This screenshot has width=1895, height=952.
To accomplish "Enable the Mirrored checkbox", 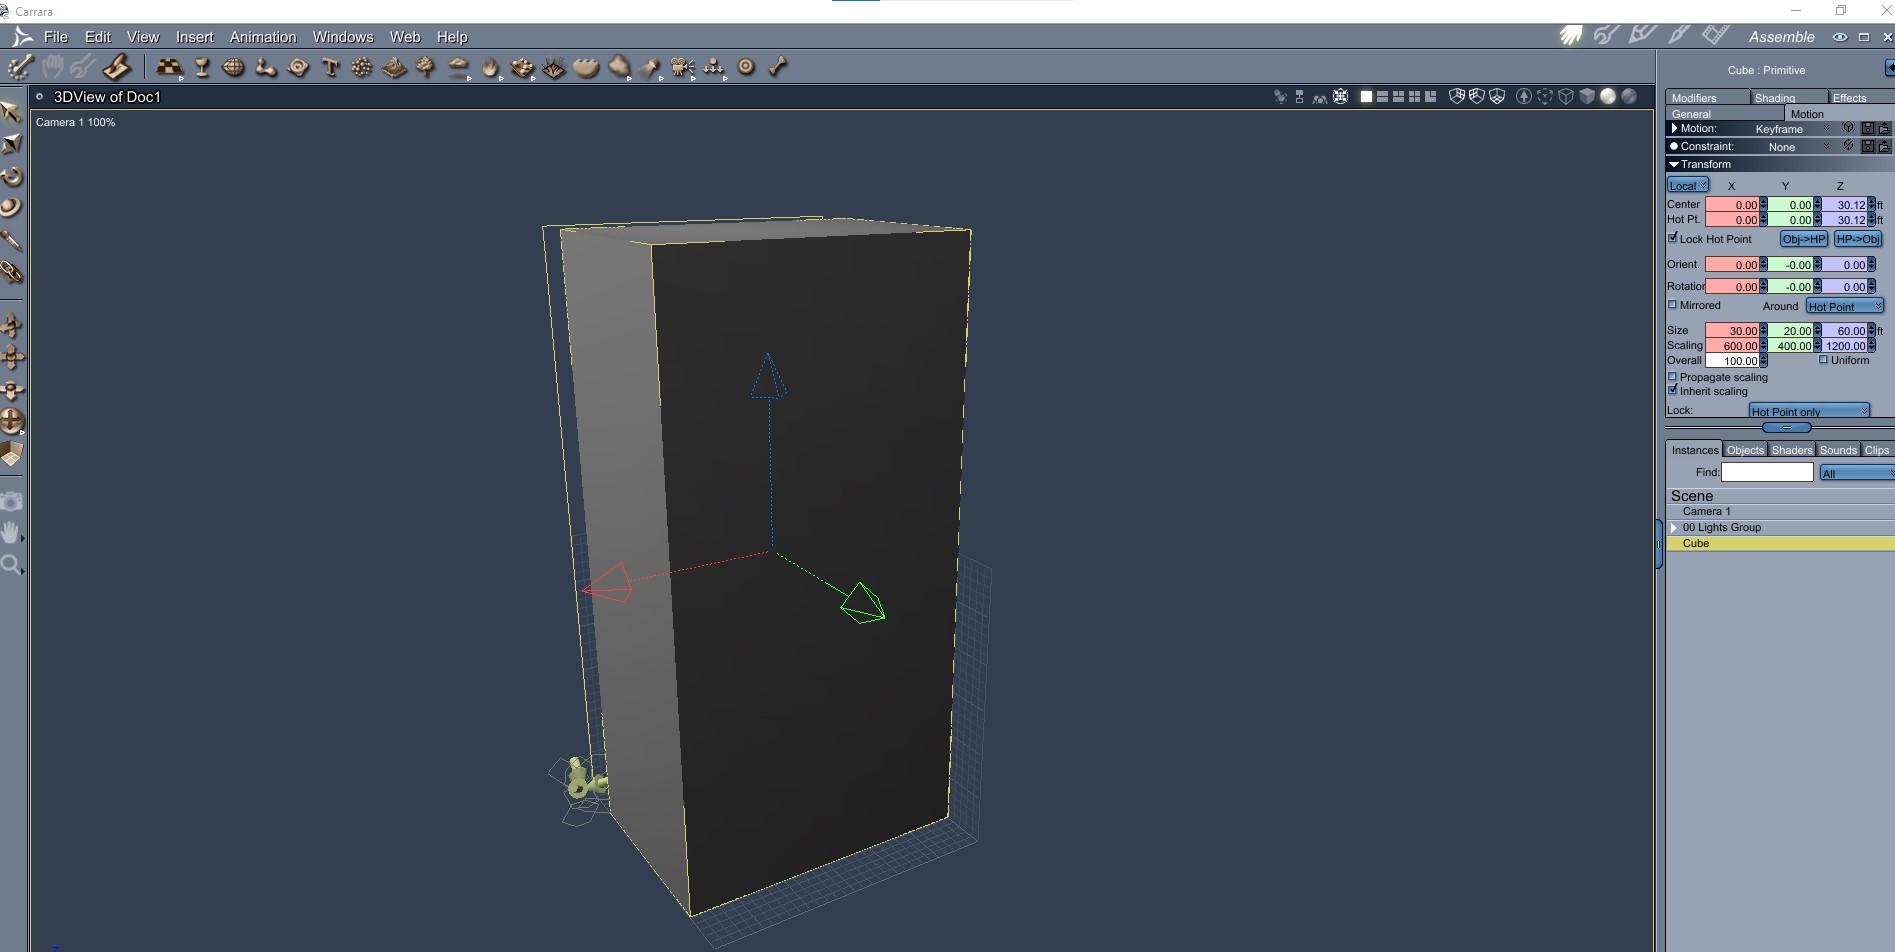I will 1673,305.
